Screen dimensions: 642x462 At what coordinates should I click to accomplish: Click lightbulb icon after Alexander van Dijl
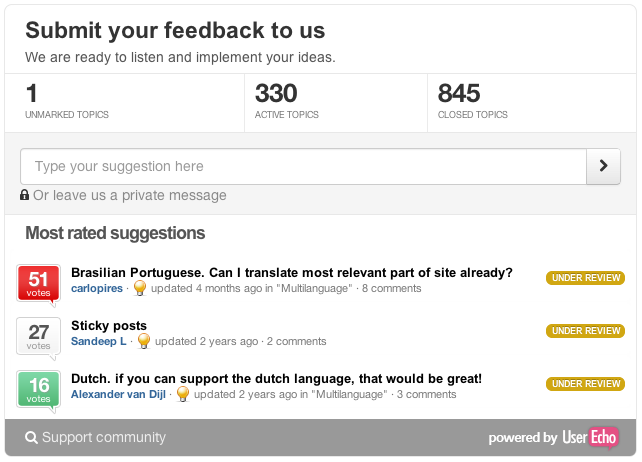[x=183, y=394]
